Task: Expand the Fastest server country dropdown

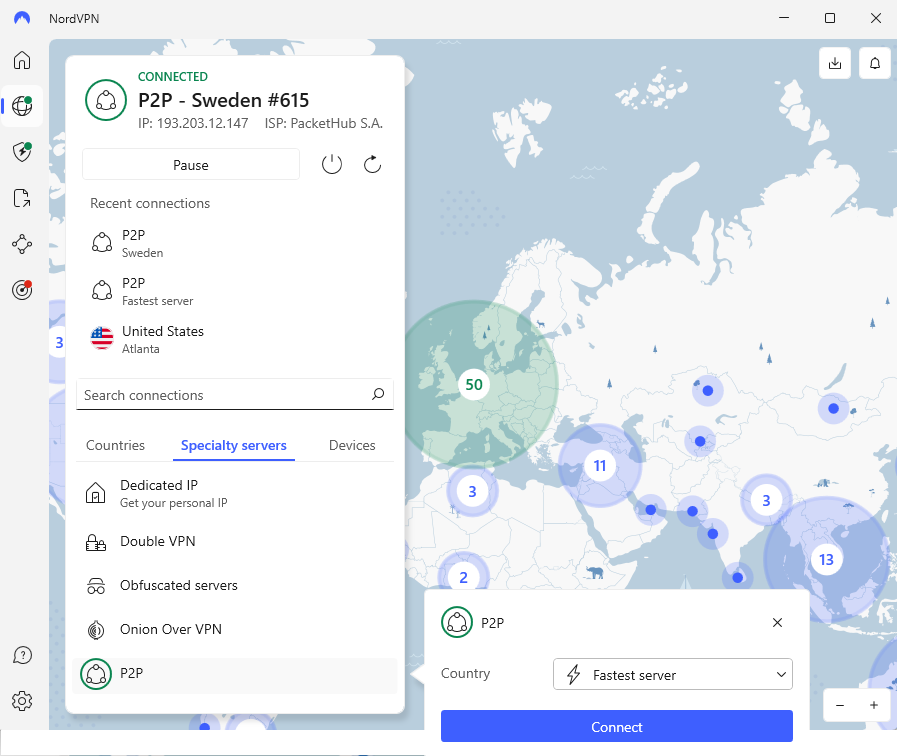Action: pos(673,674)
